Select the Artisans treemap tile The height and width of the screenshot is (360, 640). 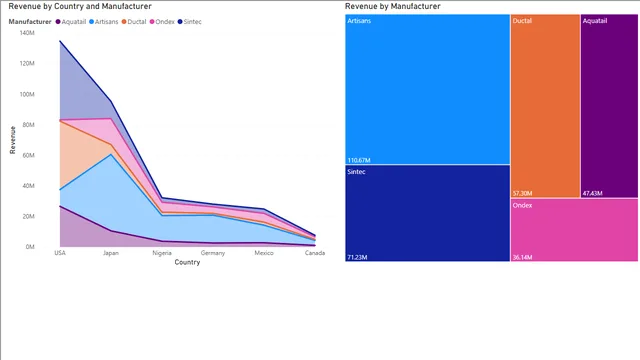click(427, 89)
